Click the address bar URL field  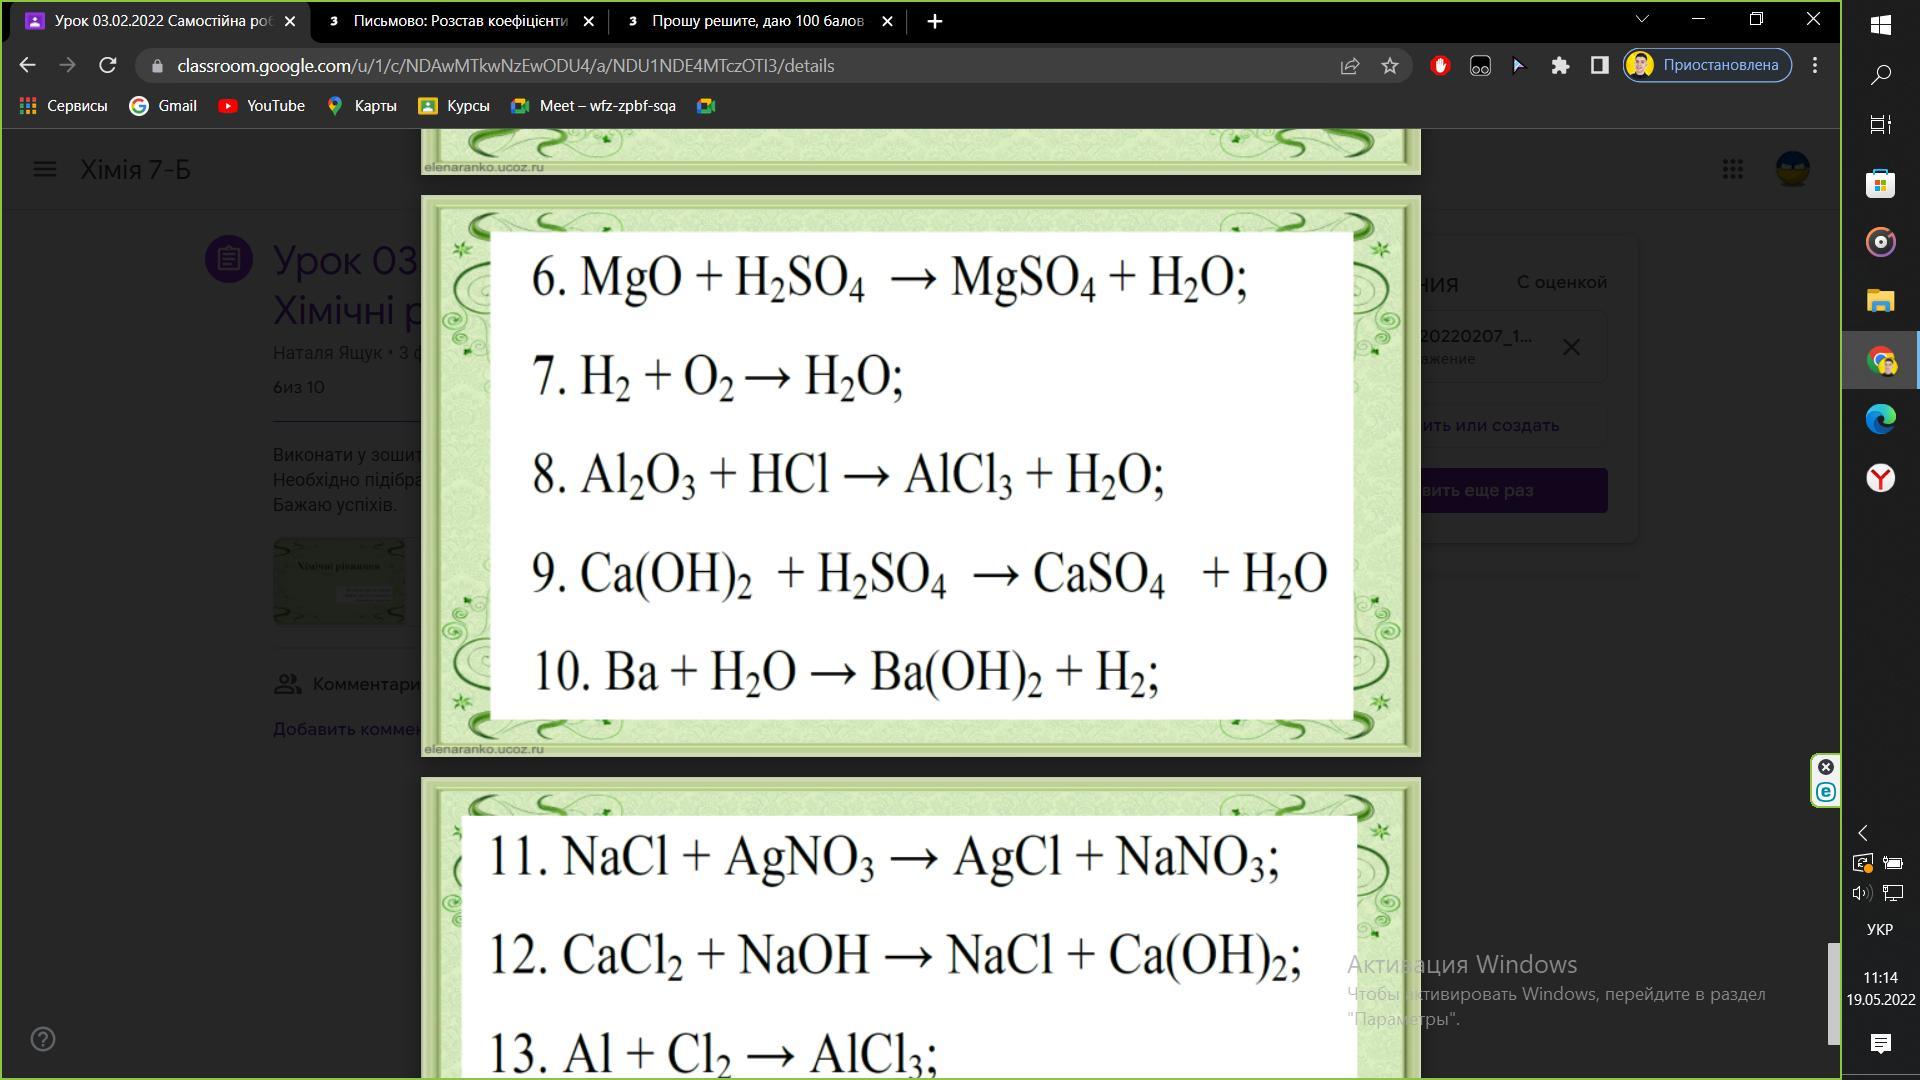(x=740, y=66)
